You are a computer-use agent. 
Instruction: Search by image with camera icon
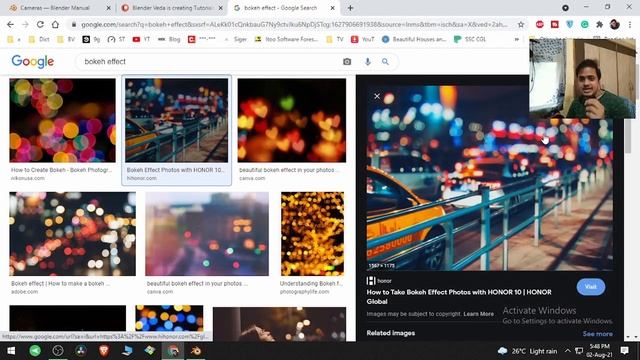(x=347, y=62)
